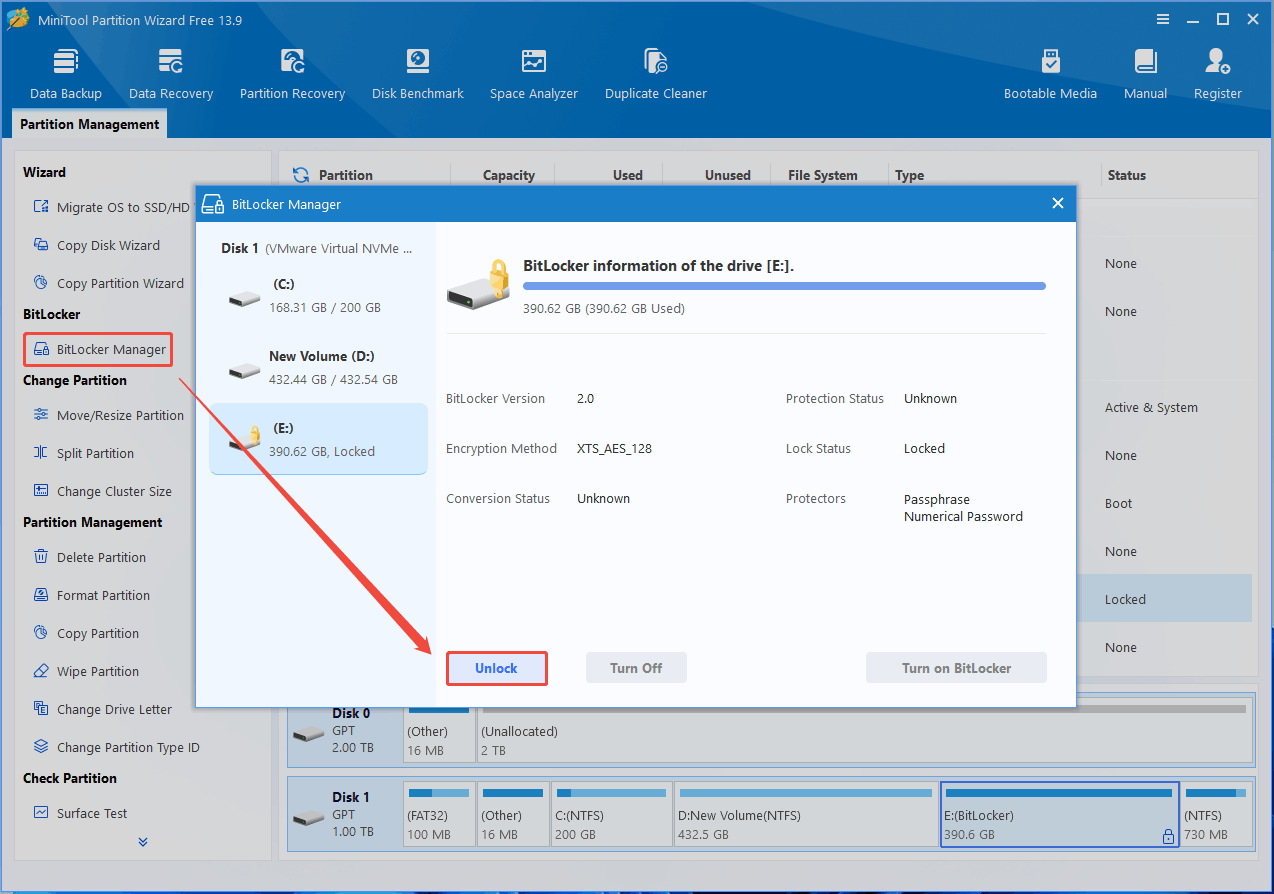Switch to the Partition Management tab
Image resolution: width=1274 pixels, height=894 pixels.
click(x=90, y=124)
